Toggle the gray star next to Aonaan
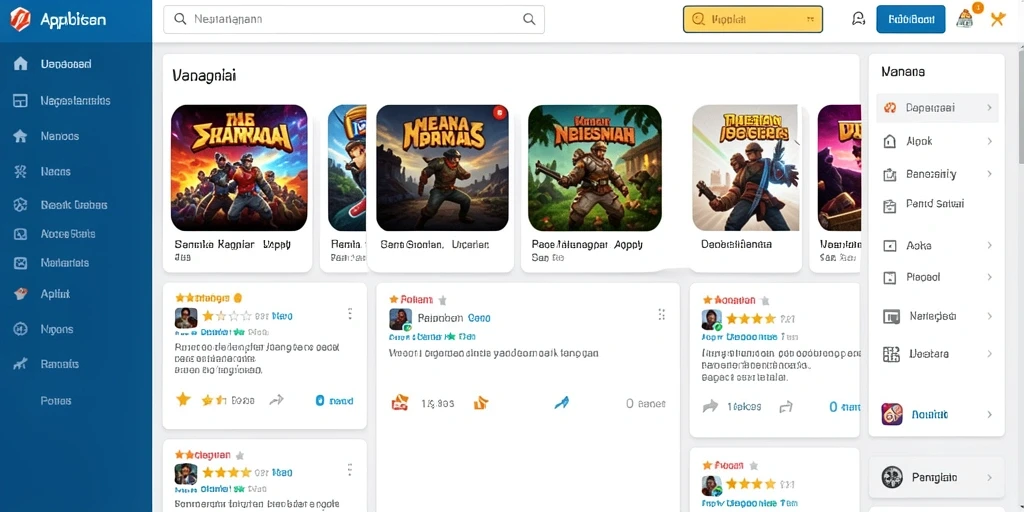1024x512 pixels. pyautogui.click(x=765, y=301)
